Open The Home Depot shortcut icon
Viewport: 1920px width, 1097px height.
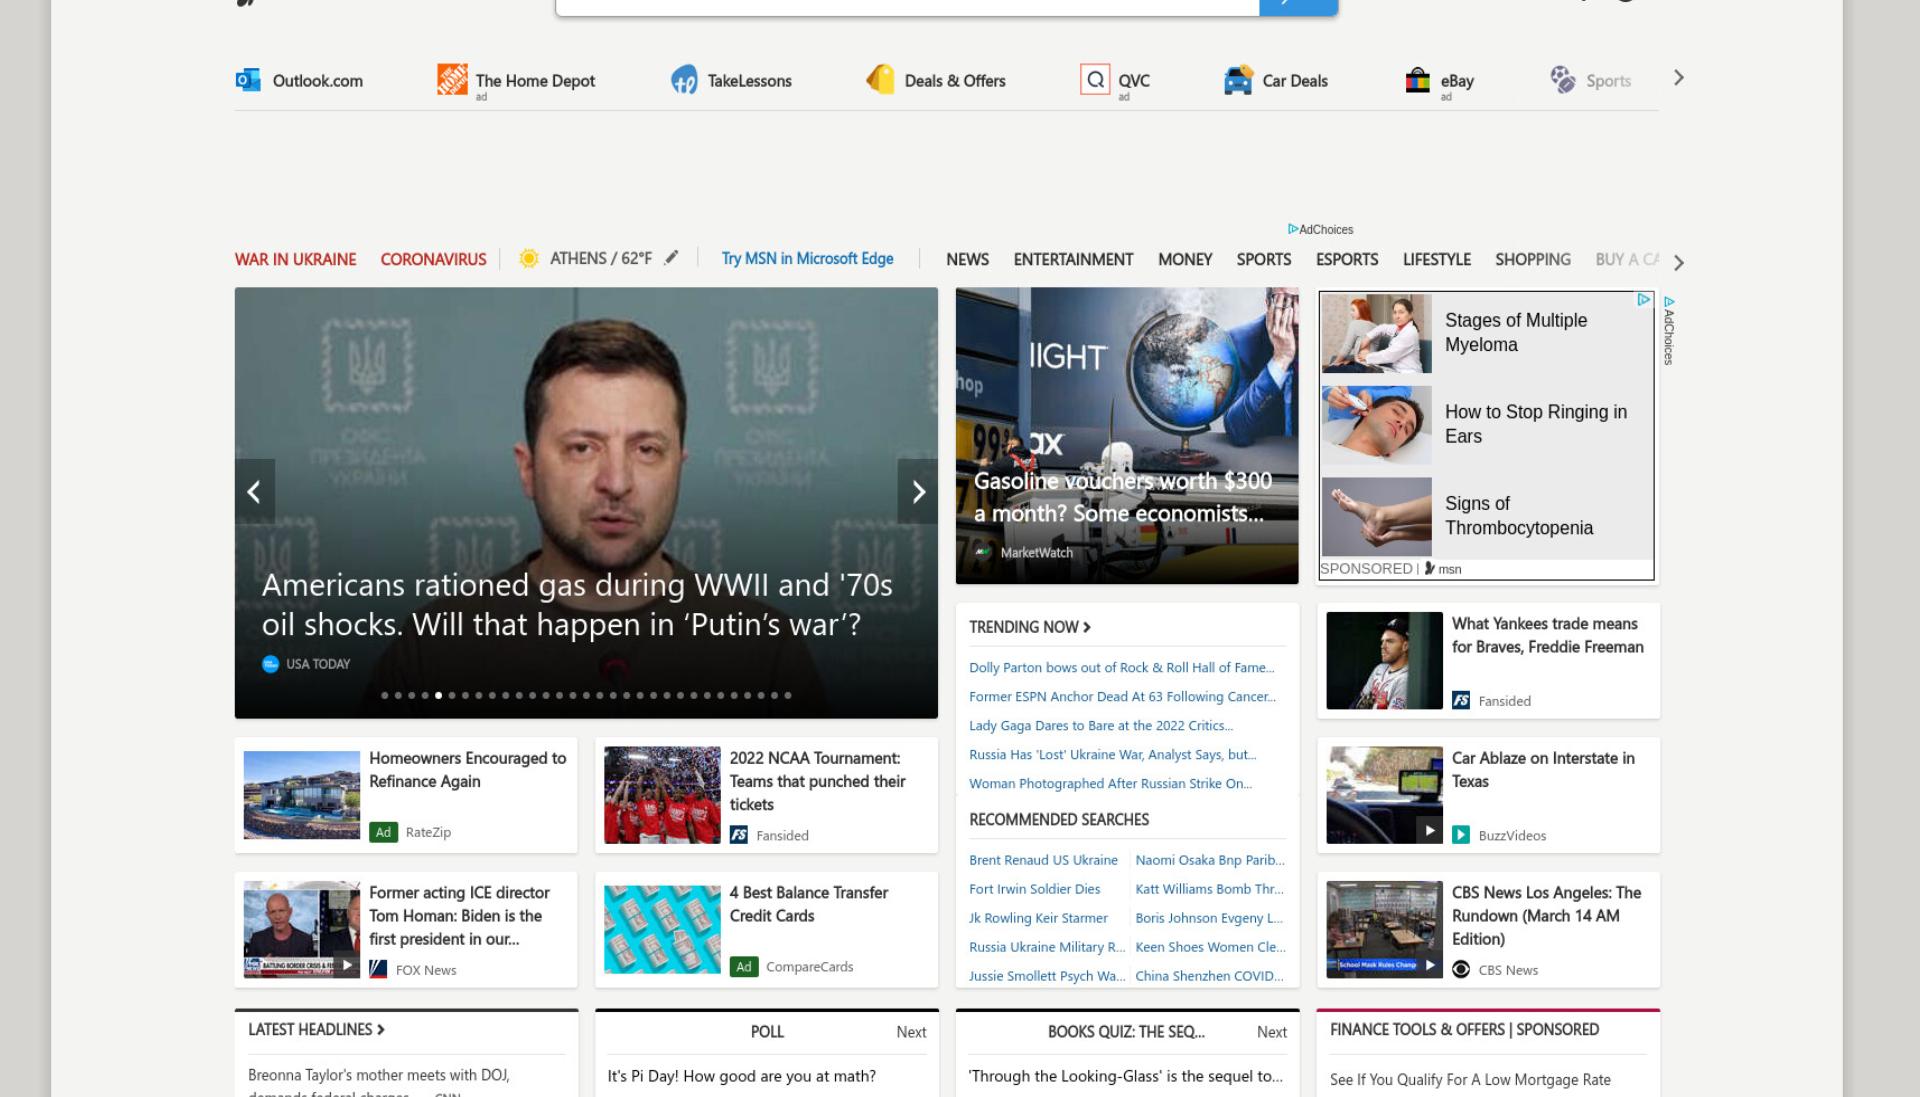click(452, 79)
